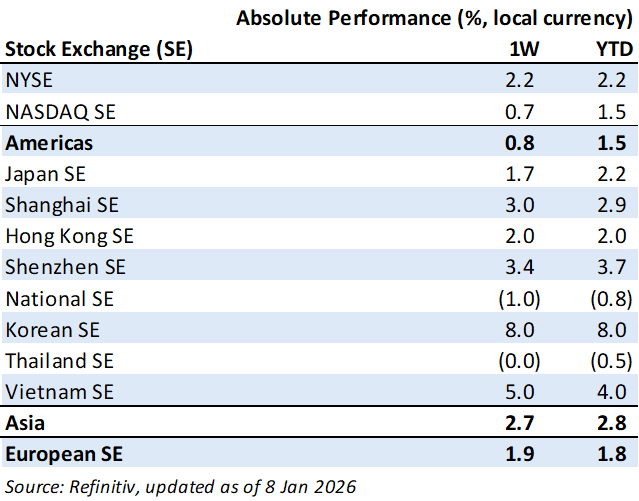Select the Stock Exchange (SE) column header
639x501 pixels.
click(99, 49)
